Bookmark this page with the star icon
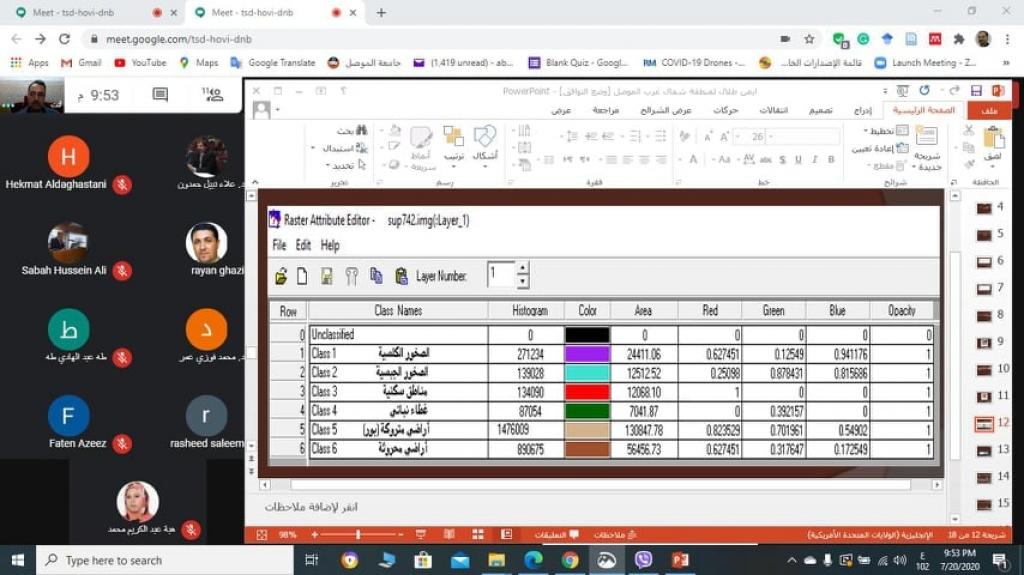 809,39
